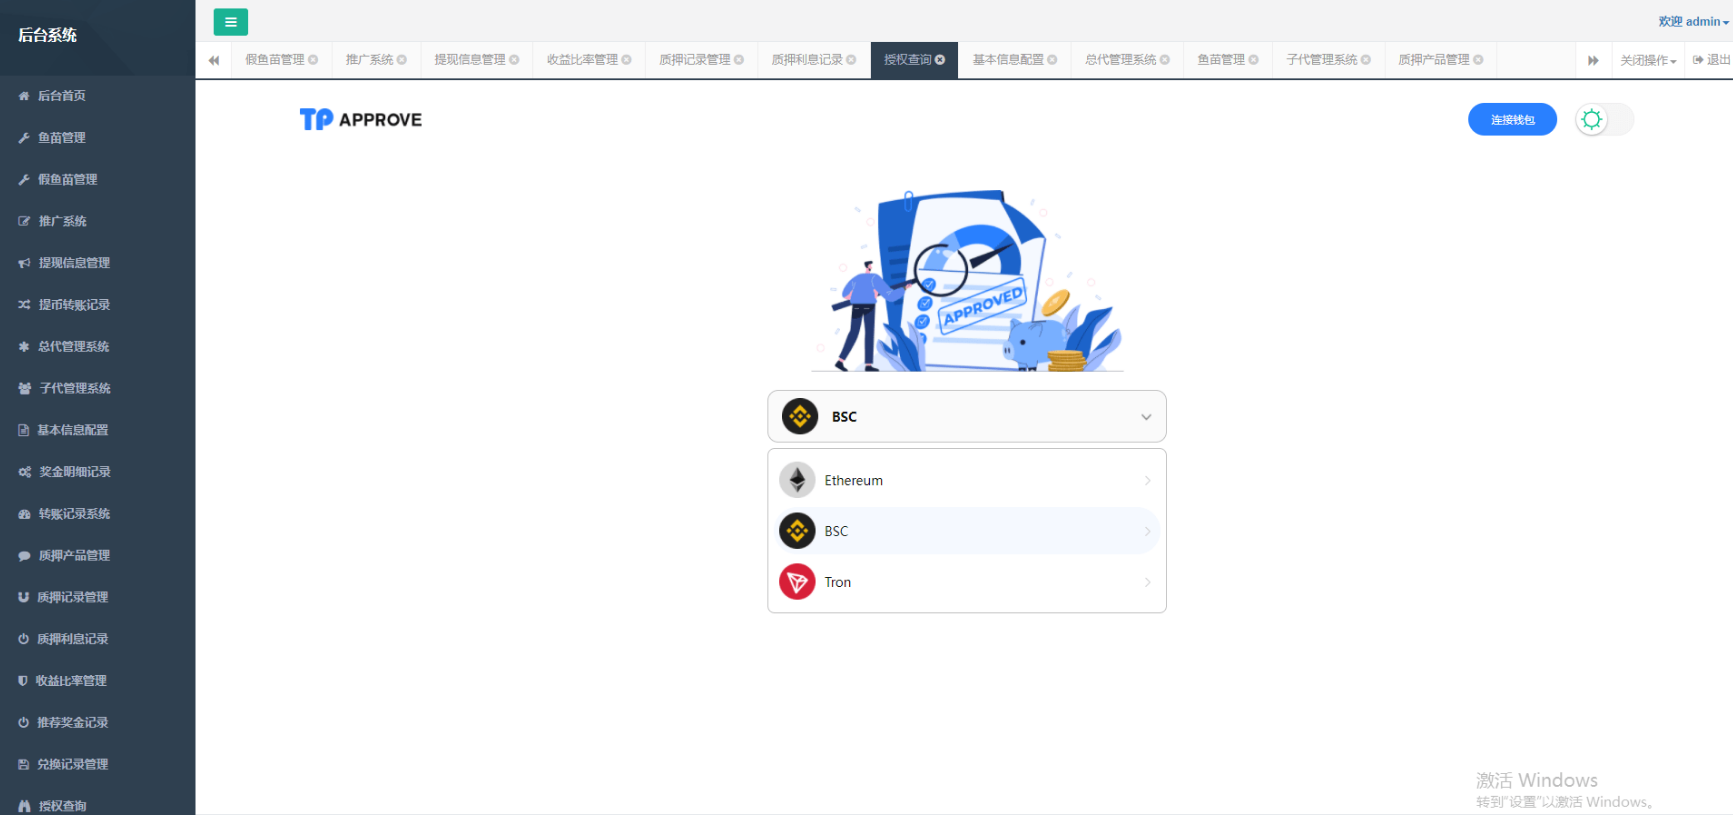1733x815 pixels.
Task: Click the green hamburger menu icon
Action: 230,22
